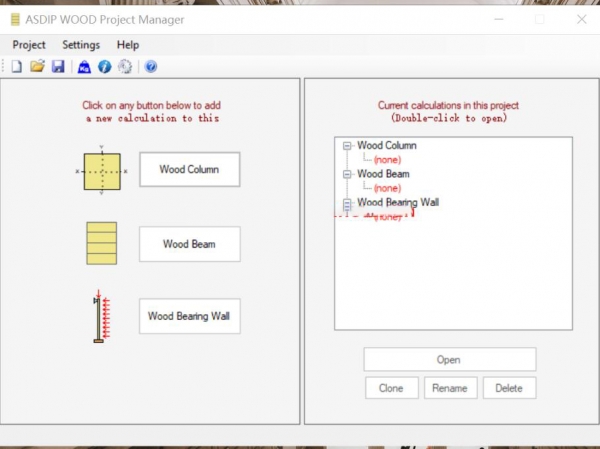Open settings via the gear icon in the toolbar

tap(125, 67)
